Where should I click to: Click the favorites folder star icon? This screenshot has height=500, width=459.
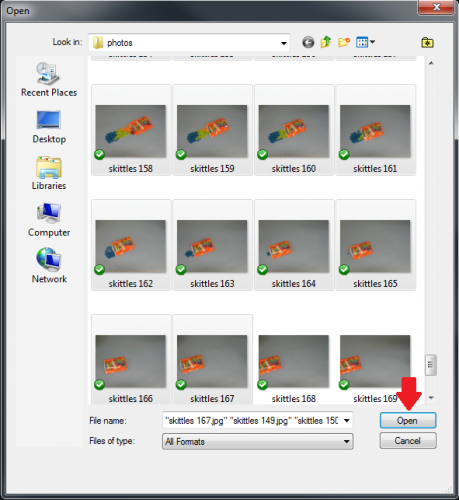coord(427,43)
